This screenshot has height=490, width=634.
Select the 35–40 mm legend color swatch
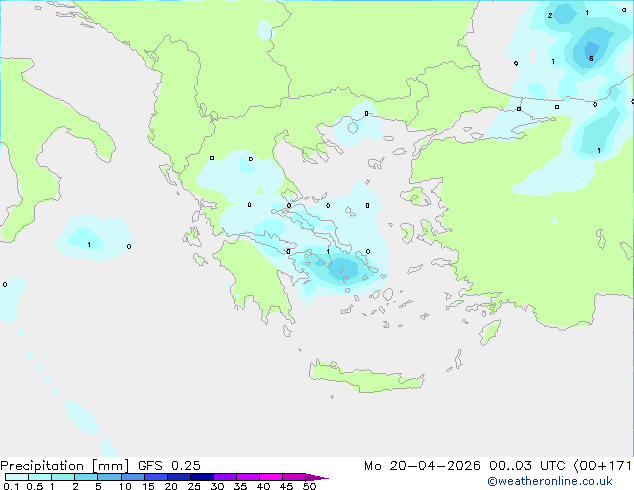tap(248, 477)
